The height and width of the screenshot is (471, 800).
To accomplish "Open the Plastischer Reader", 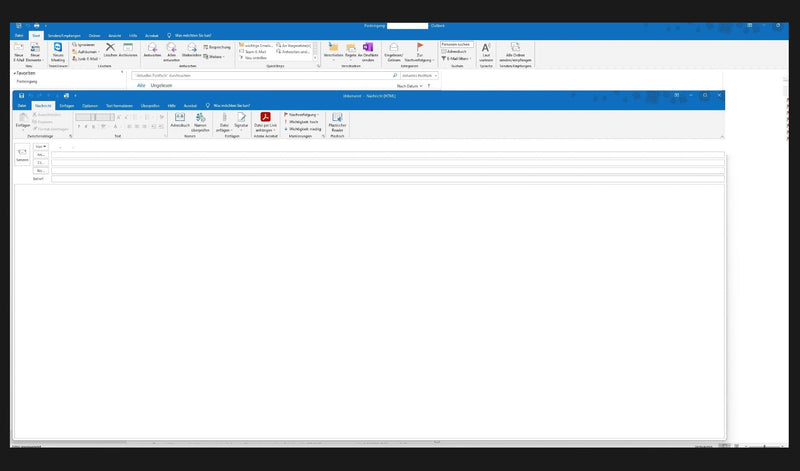I will tap(337, 120).
